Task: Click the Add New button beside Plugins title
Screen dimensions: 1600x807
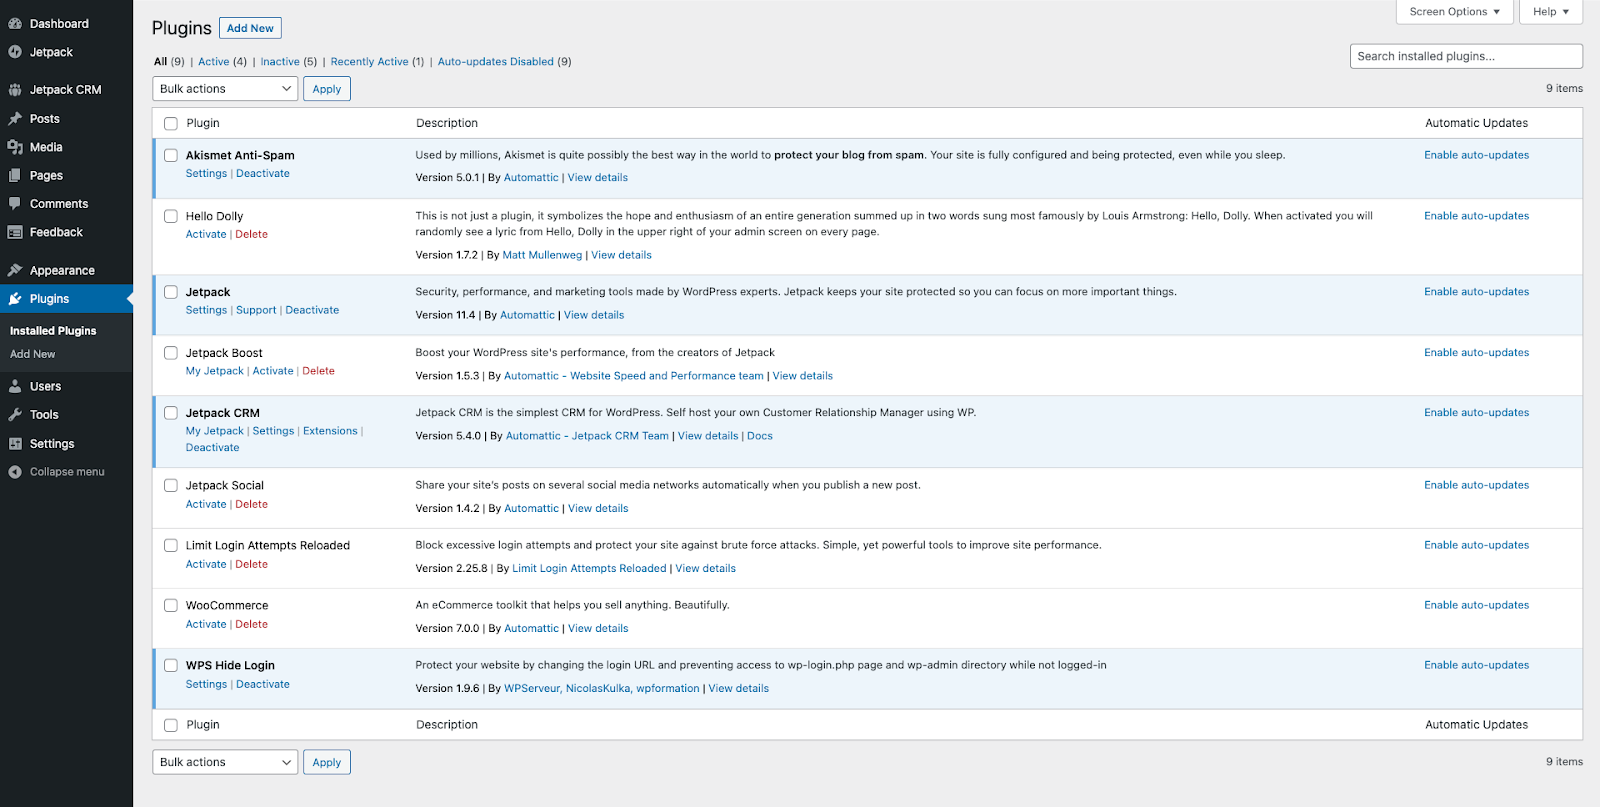Action: pyautogui.click(x=250, y=28)
